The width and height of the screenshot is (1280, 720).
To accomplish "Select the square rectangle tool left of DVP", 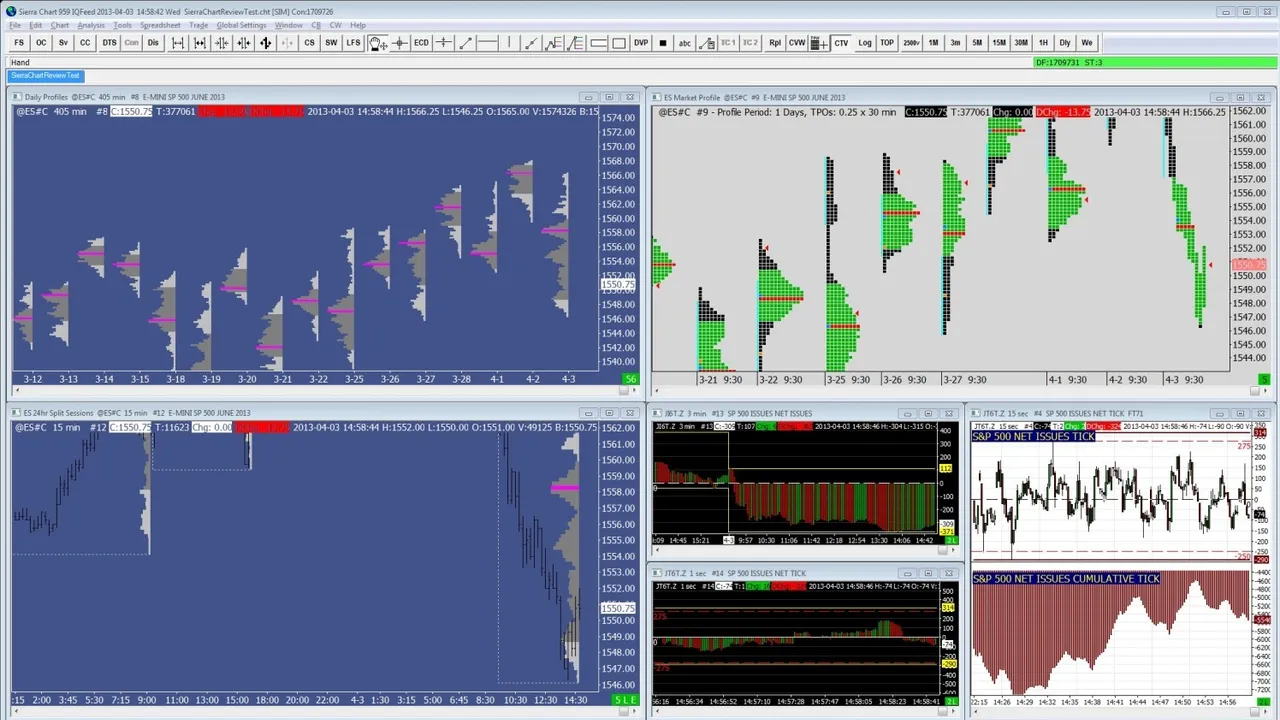I will click(x=620, y=43).
